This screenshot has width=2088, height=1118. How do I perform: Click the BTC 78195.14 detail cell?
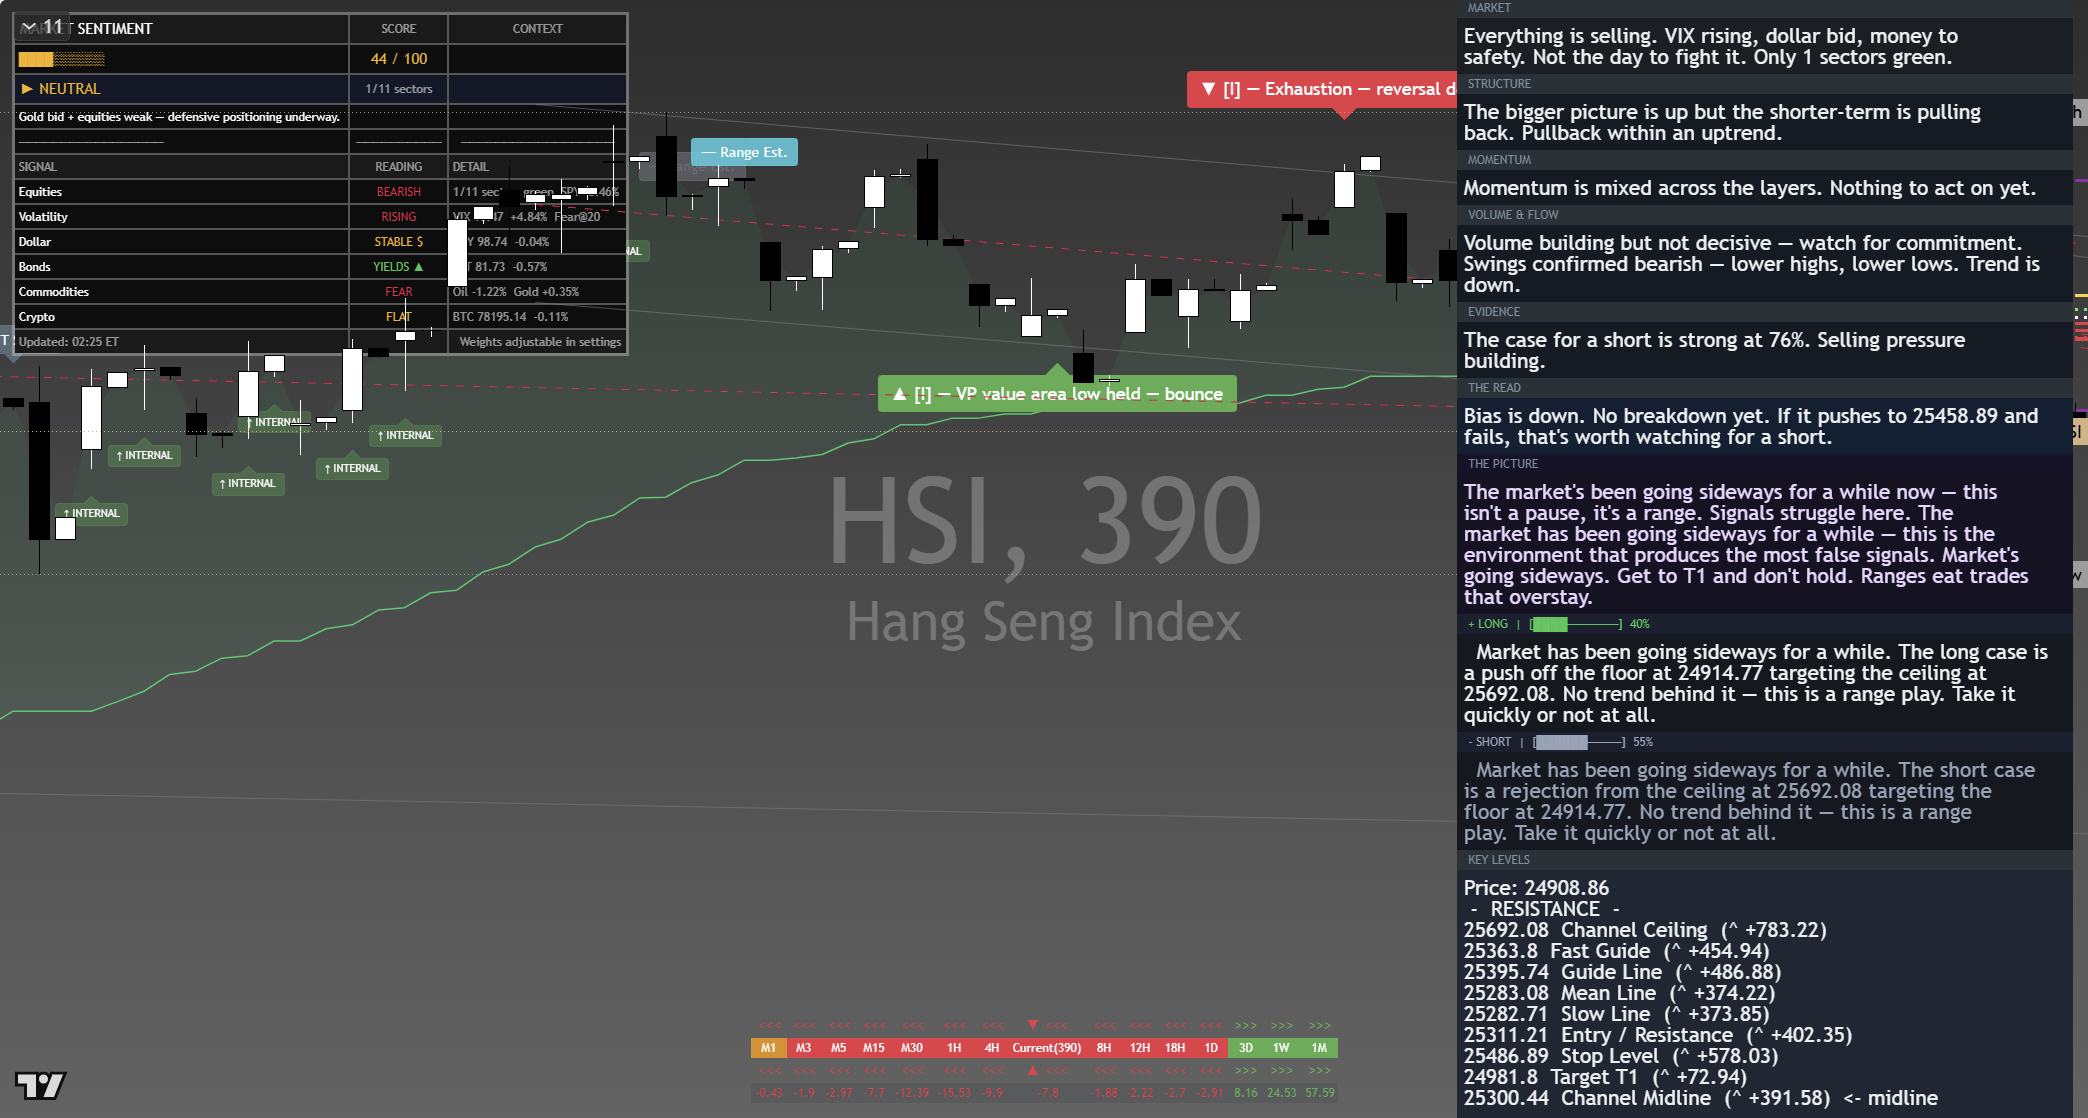pyautogui.click(x=537, y=317)
